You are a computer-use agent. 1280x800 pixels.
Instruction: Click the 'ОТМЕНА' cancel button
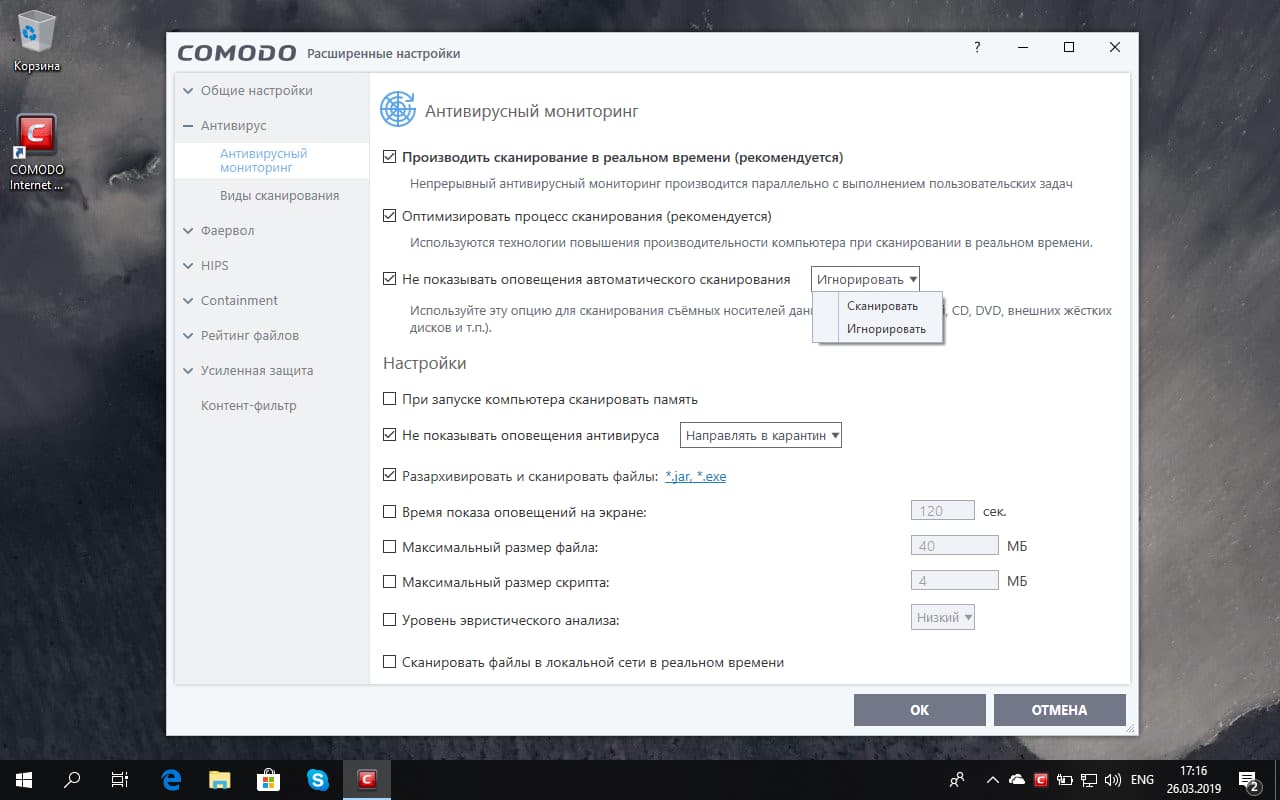click(x=1060, y=710)
